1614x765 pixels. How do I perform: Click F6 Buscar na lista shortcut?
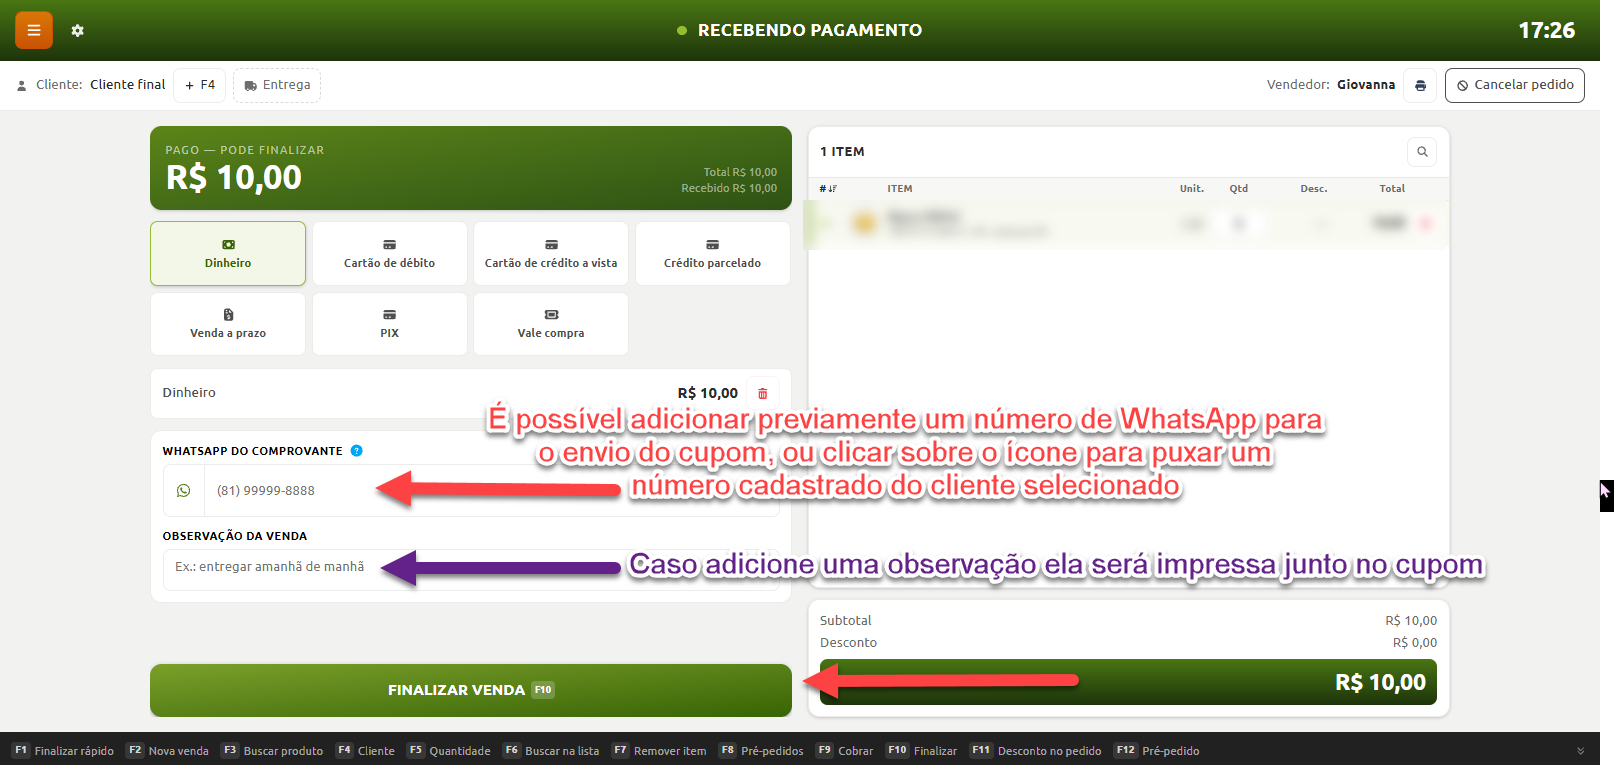coord(551,751)
